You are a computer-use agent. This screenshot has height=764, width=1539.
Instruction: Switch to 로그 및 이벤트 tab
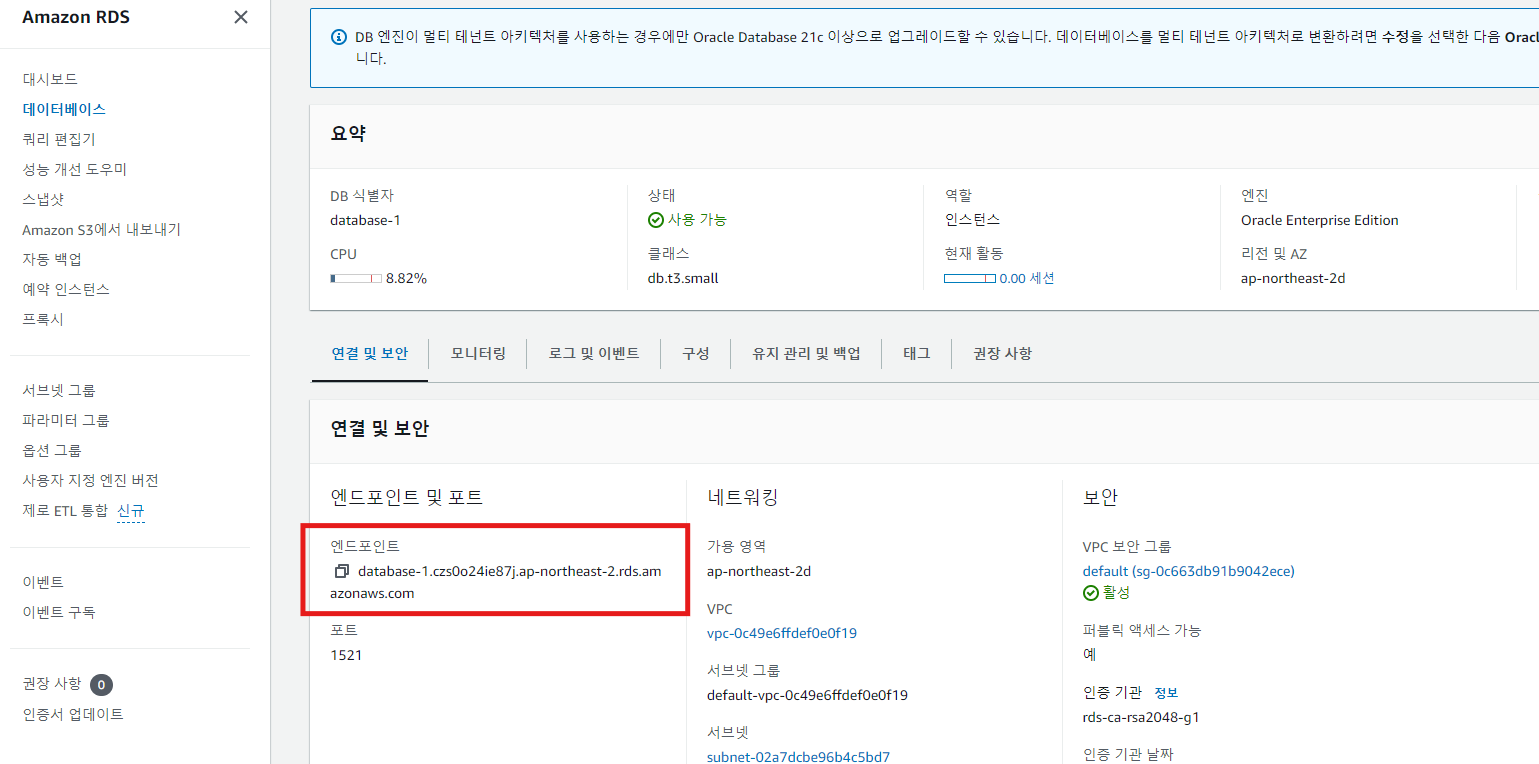tap(594, 353)
